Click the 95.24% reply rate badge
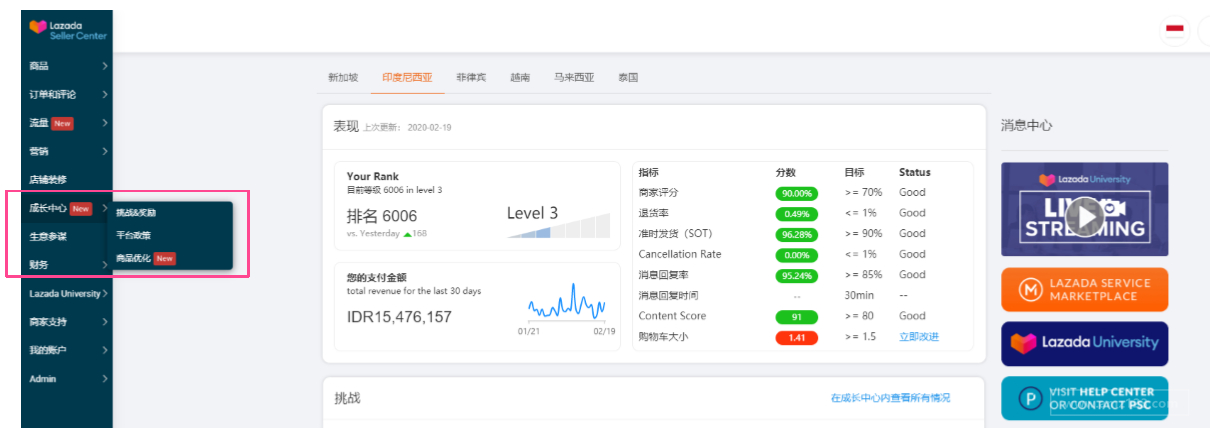The width and height of the screenshot is (1210, 436). [797, 276]
